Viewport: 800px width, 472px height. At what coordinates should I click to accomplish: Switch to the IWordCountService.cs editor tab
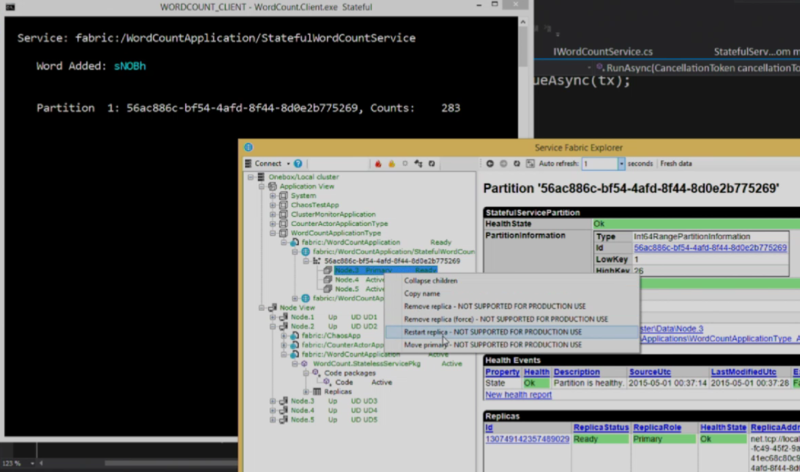point(603,52)
